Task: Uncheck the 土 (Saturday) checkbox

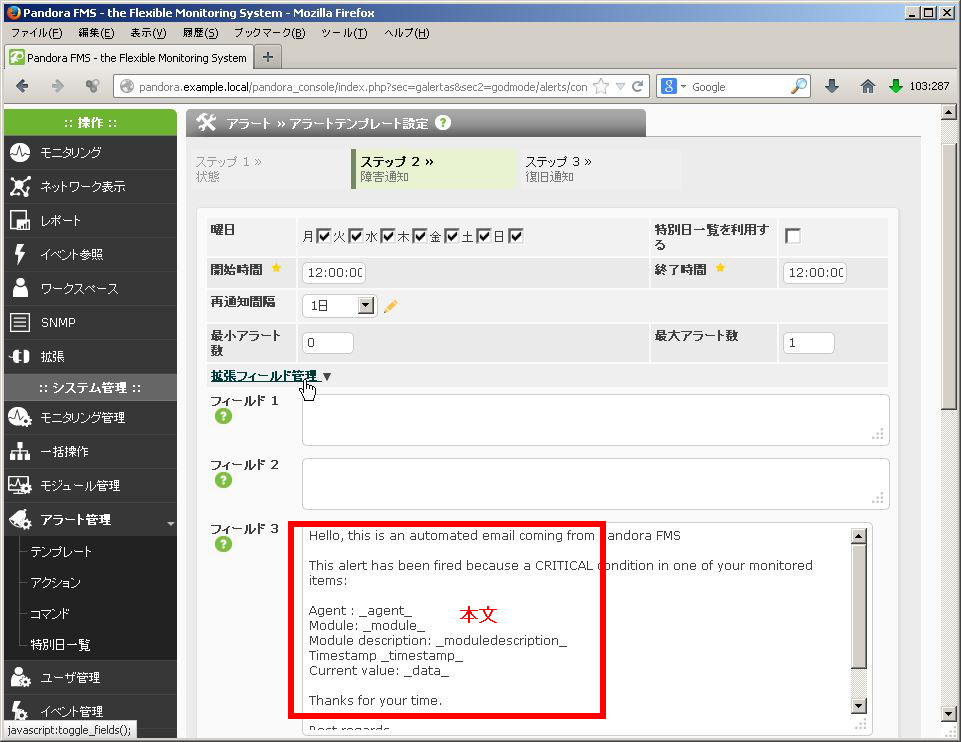Action: point(484,236)
